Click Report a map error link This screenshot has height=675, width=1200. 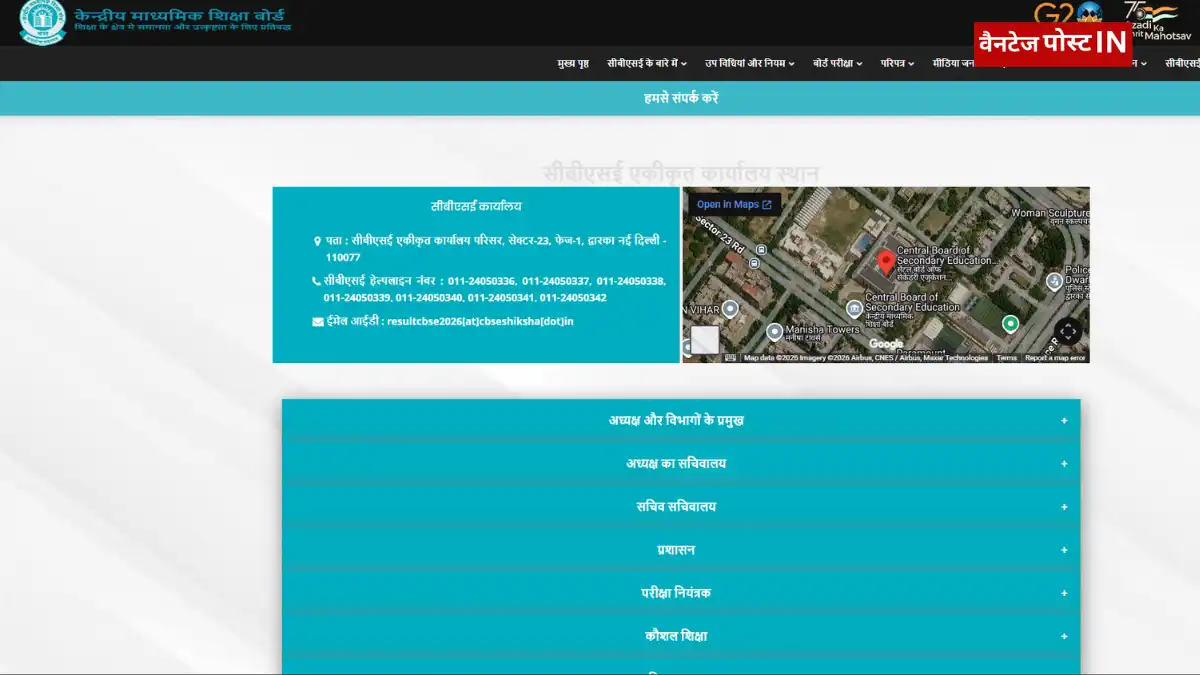1055,357
